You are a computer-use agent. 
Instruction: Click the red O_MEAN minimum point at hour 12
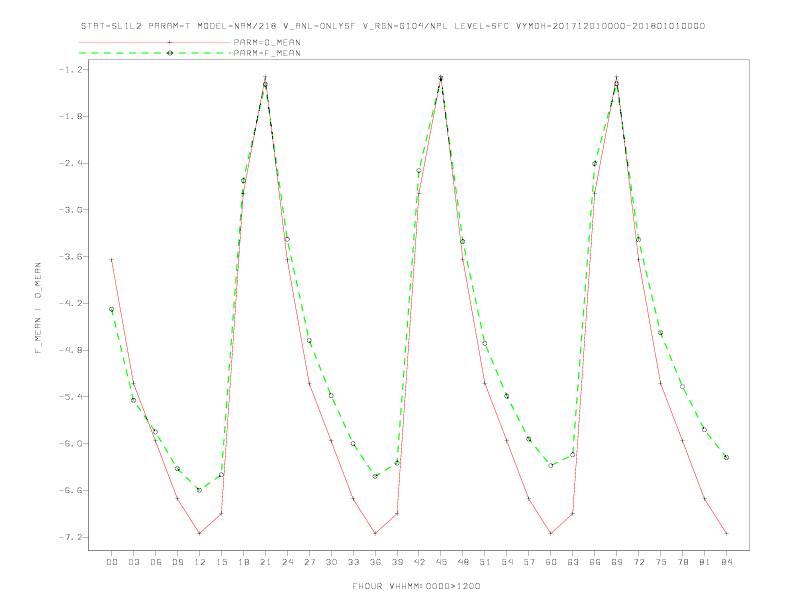[x=200, y=533]
